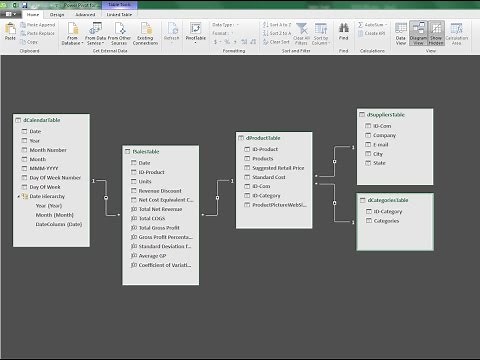Select Total COGS measure
The image size is (480, 360).
click(x=152, y=218)
